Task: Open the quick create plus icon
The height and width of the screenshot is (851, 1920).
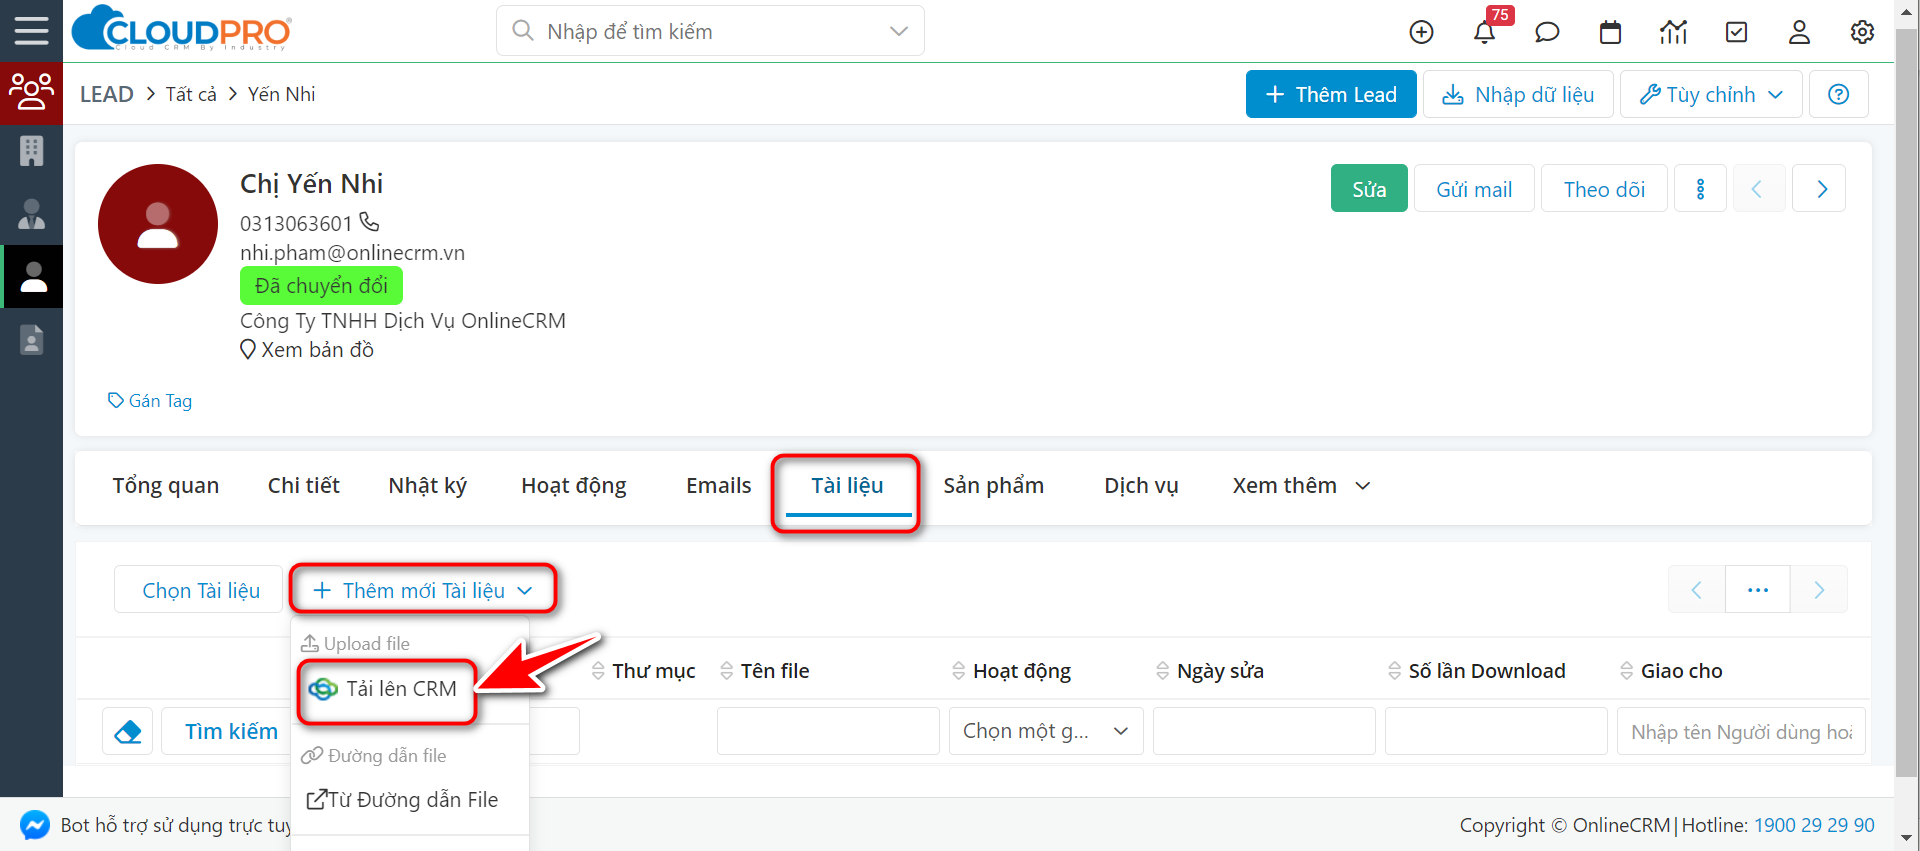Action: [x=1421, y=32]
